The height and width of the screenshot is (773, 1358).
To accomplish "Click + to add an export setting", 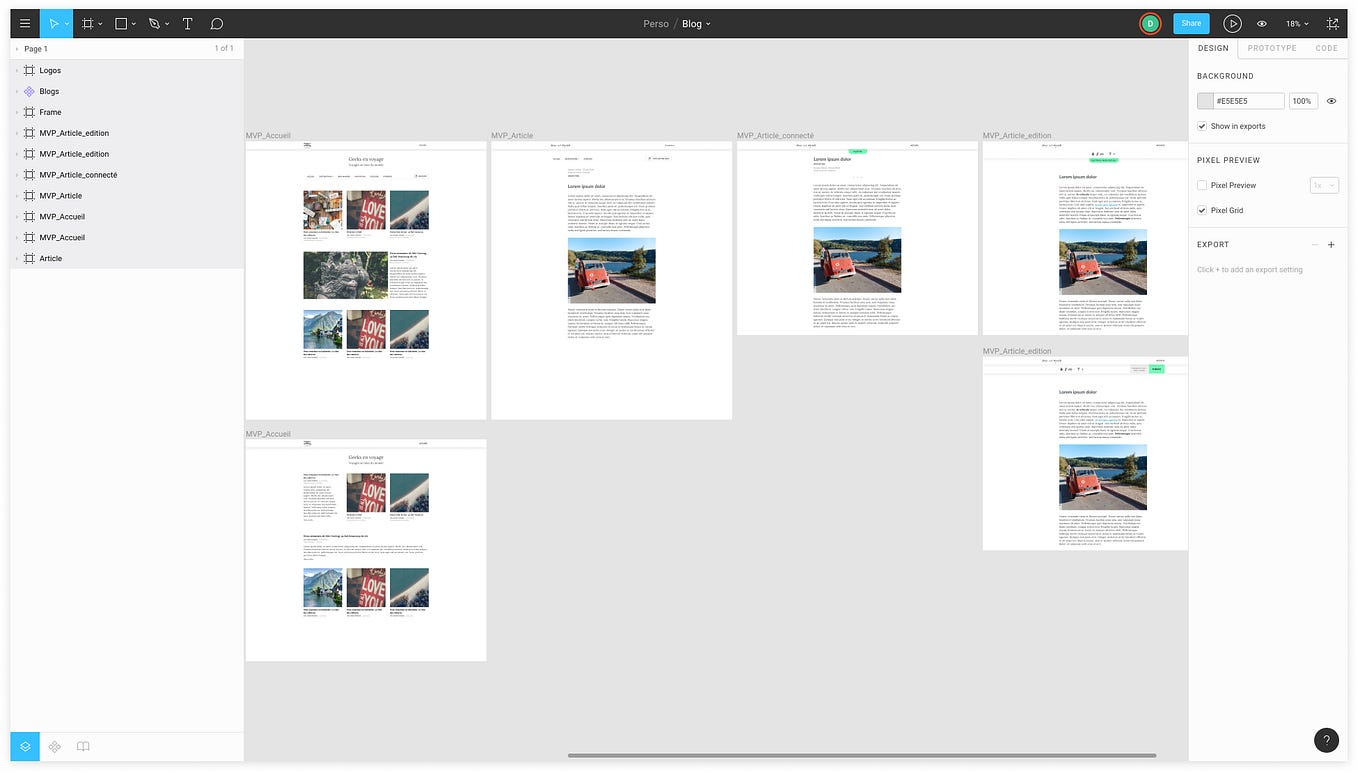I will (x=1331, y=244).
